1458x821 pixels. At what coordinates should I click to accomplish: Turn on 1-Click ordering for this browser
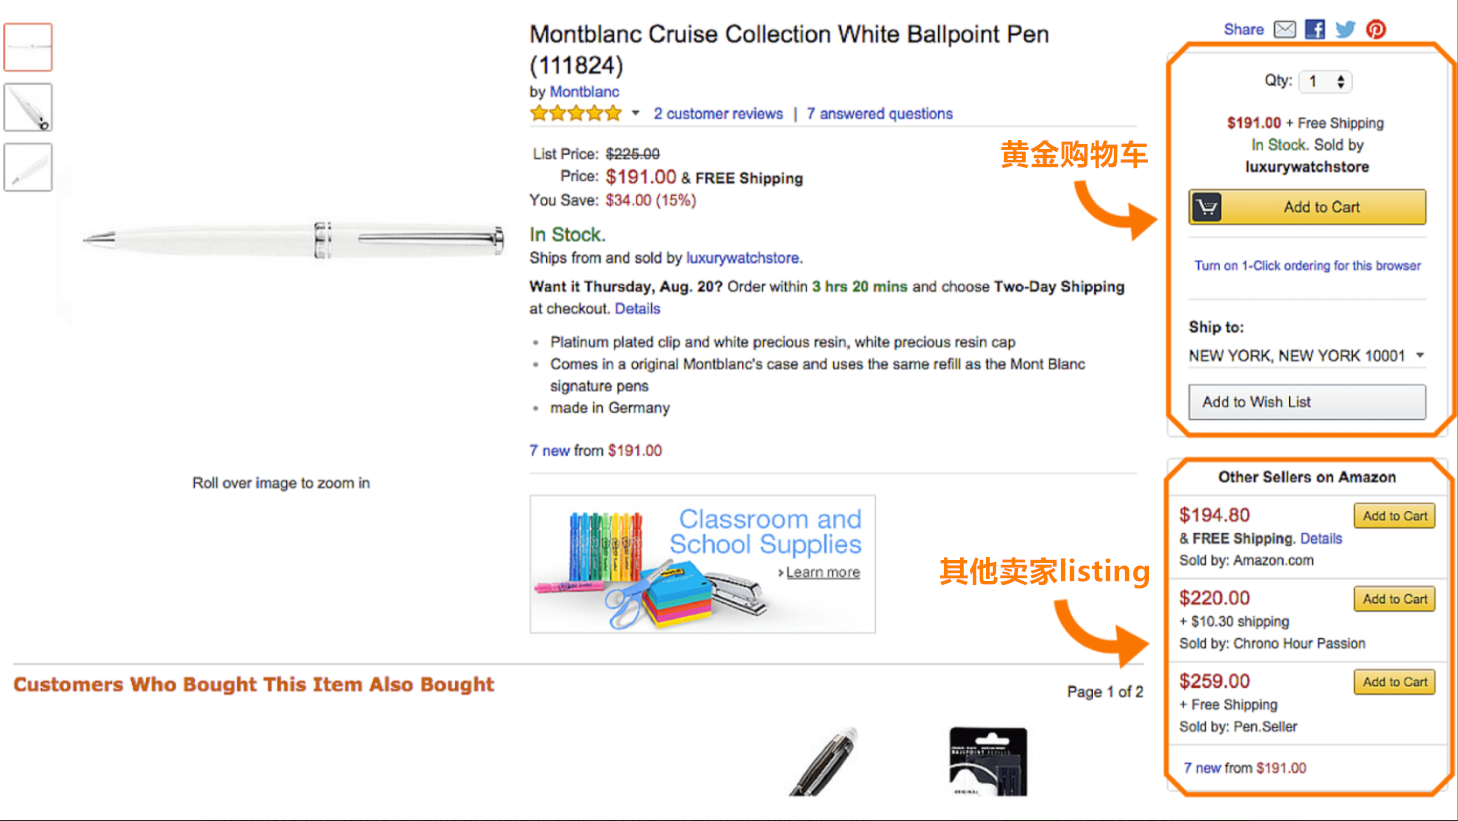click(x=1307, y=266)
